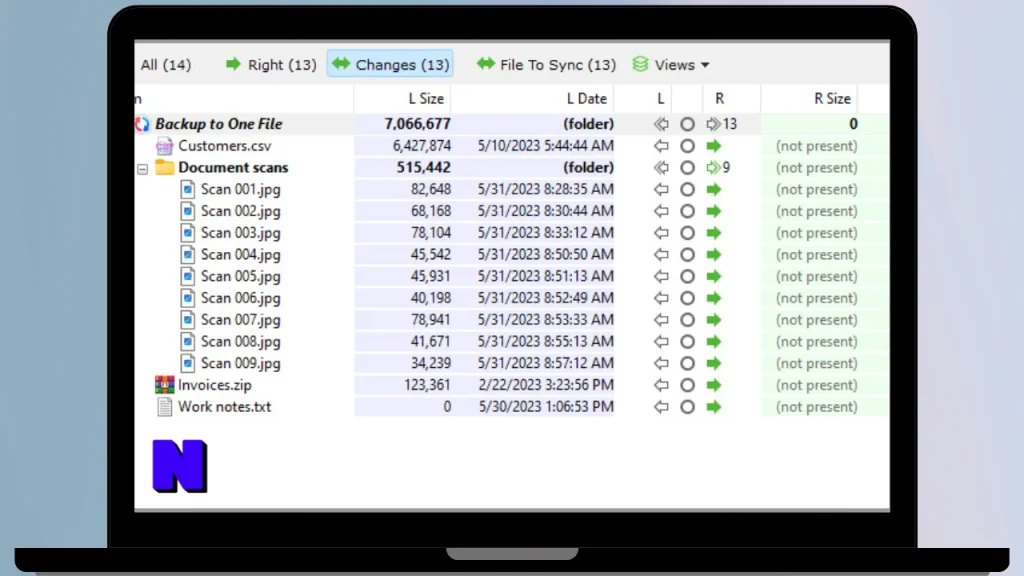1024x576 pixels.
Task: Click double left arrow for Backup to One File
Action: click(x=661, y=124)
